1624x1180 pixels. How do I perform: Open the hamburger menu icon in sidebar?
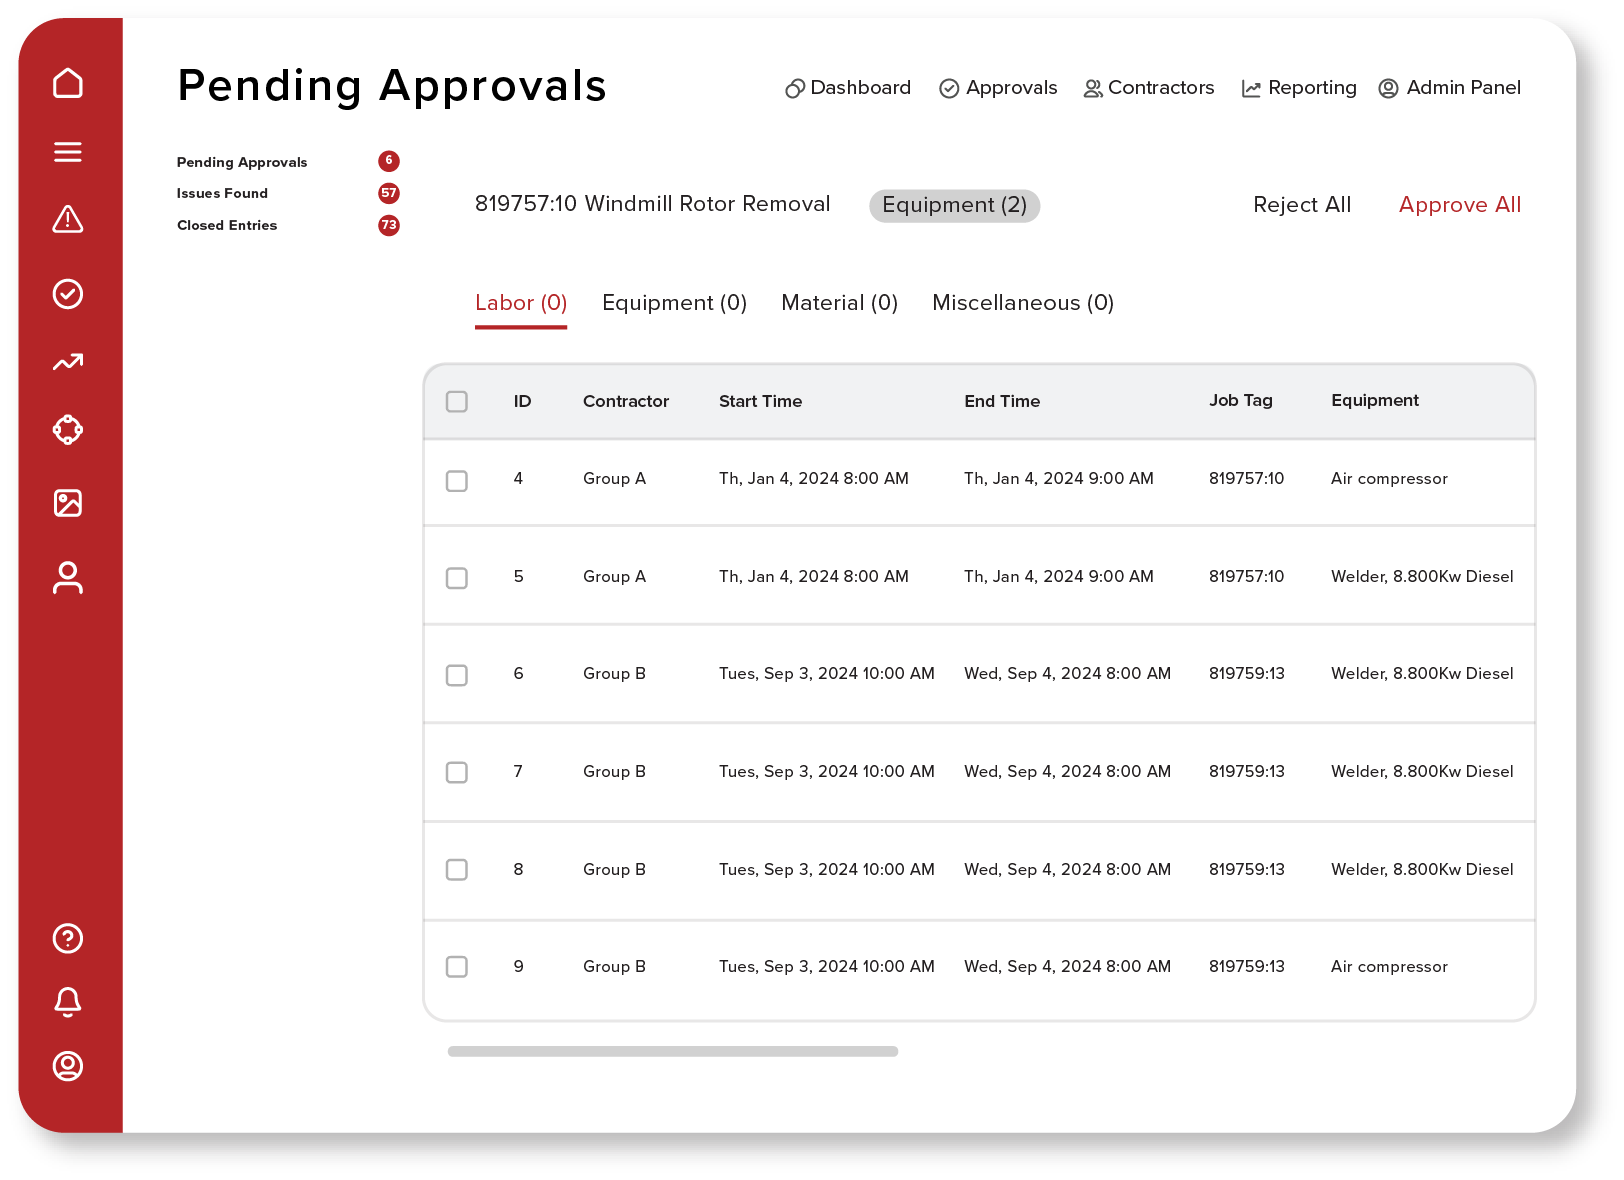point(68,151)
